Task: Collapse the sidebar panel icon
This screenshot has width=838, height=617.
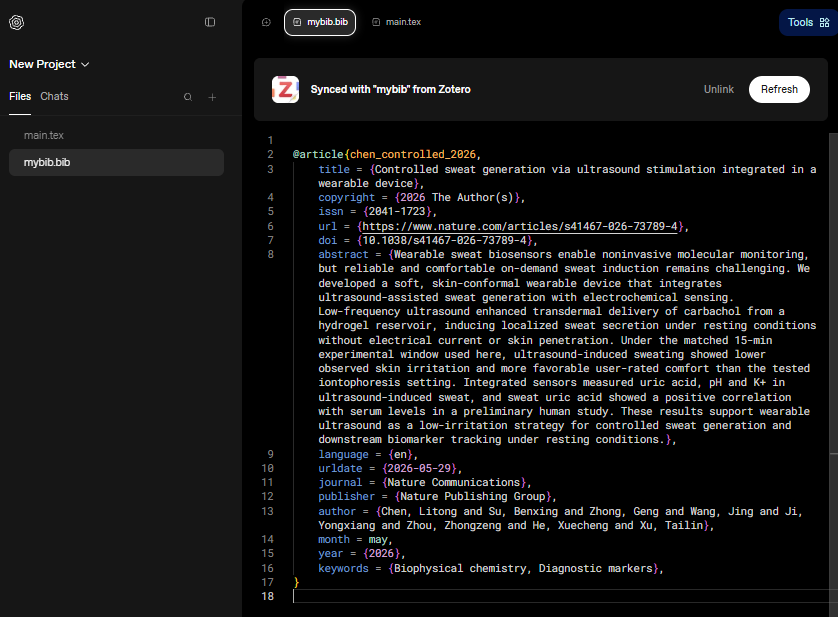Action: coord(210,22)
